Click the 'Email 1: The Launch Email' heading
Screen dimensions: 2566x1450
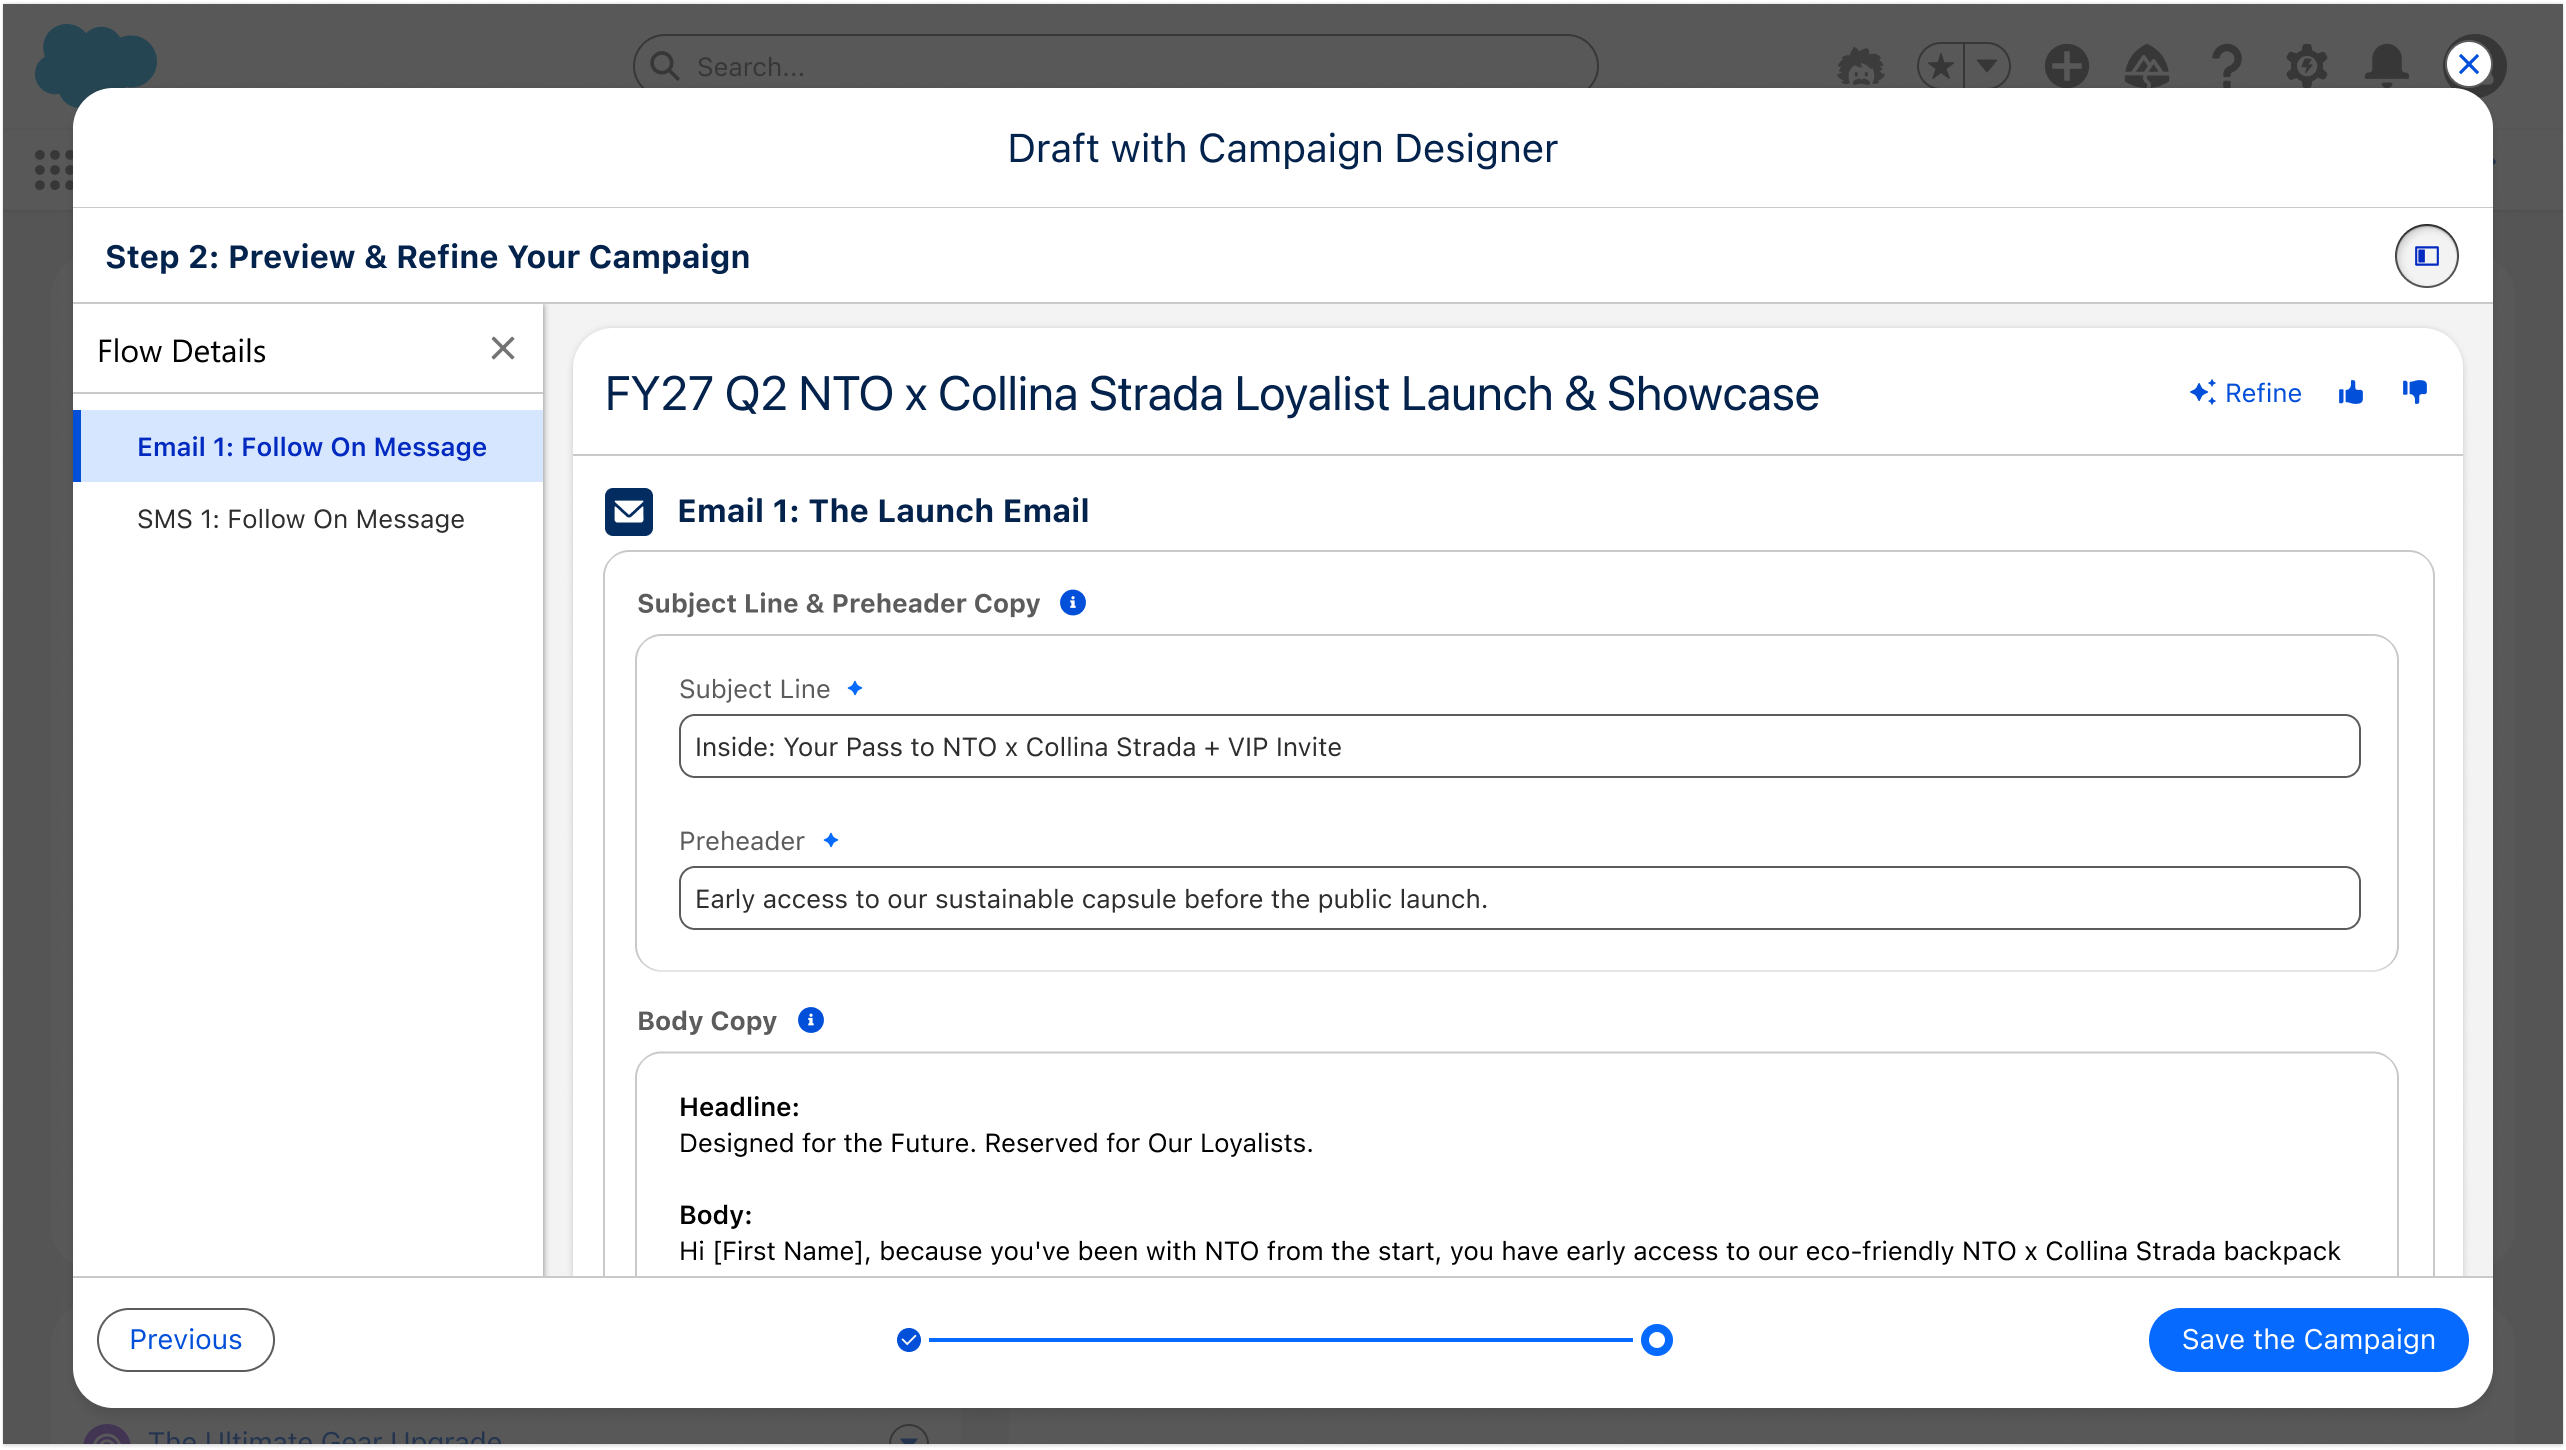883,511
